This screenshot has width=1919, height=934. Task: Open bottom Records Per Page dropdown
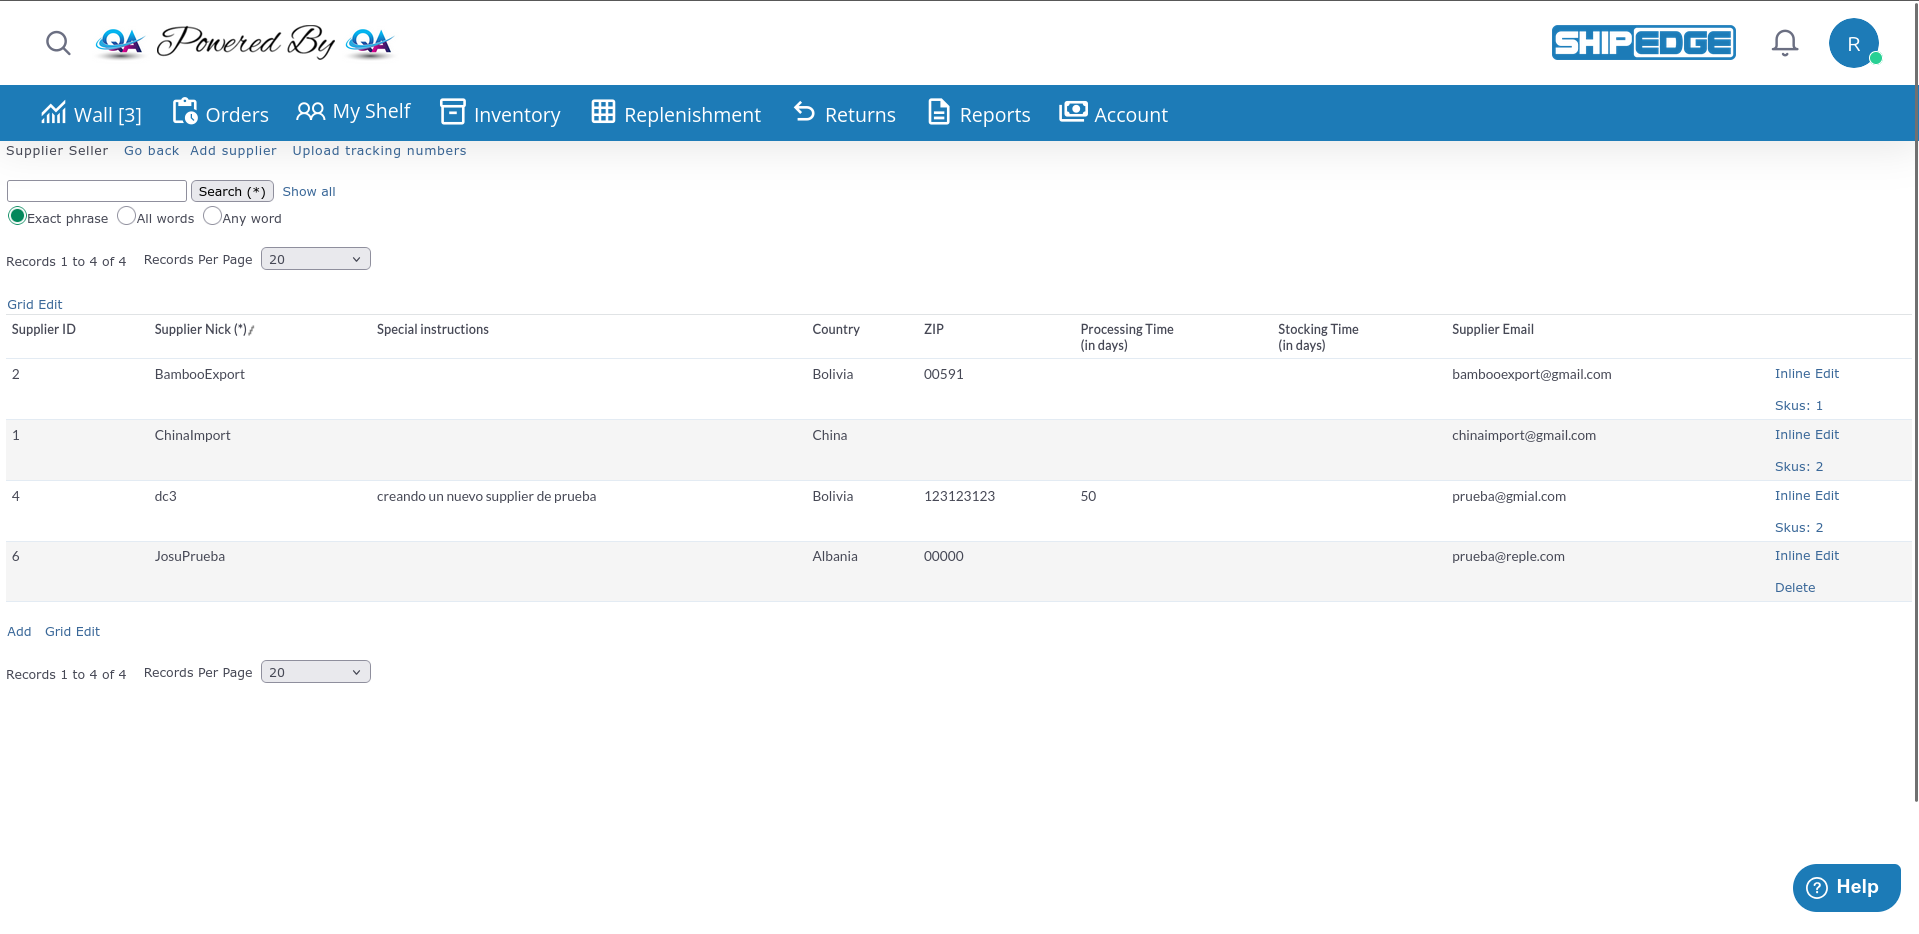(315, 672)
